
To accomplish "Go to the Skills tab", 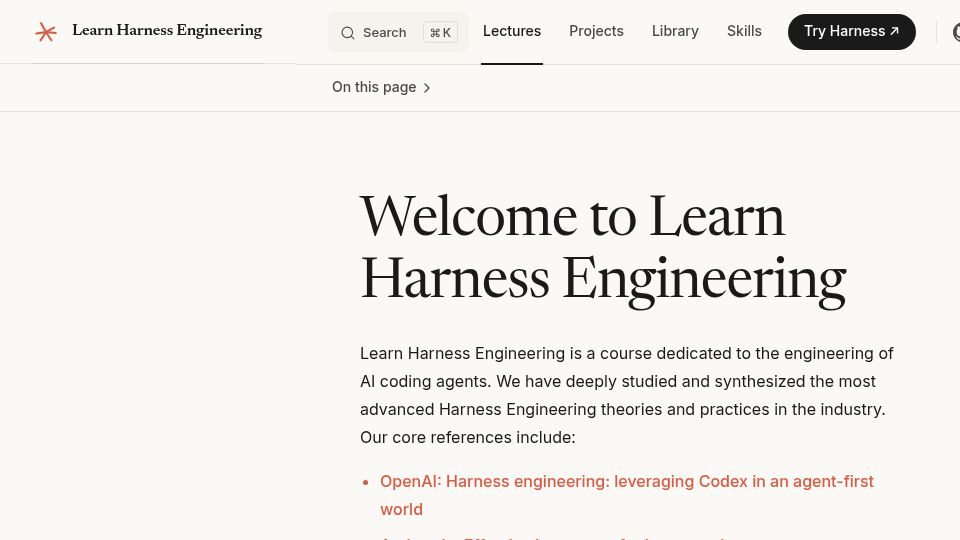I will 744,31.
